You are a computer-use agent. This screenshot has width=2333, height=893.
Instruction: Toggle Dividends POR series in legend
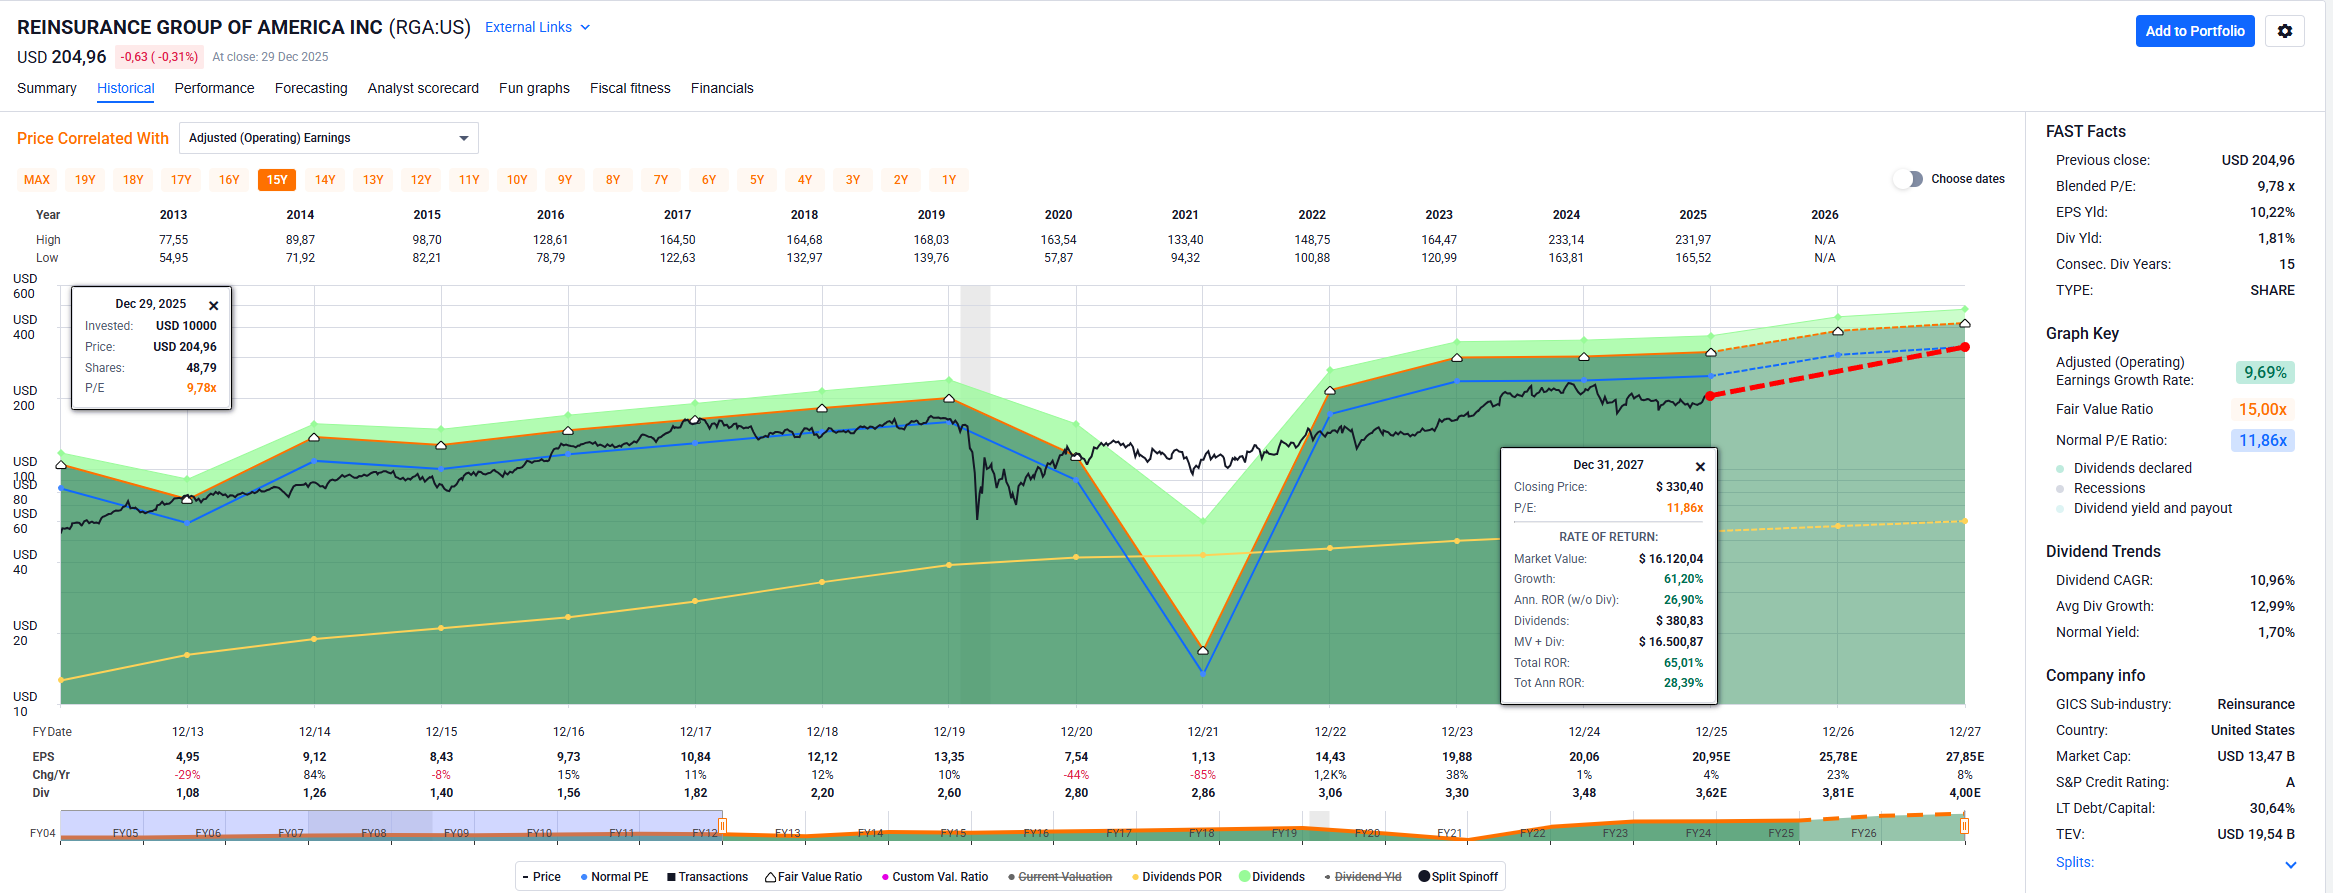1176,877
